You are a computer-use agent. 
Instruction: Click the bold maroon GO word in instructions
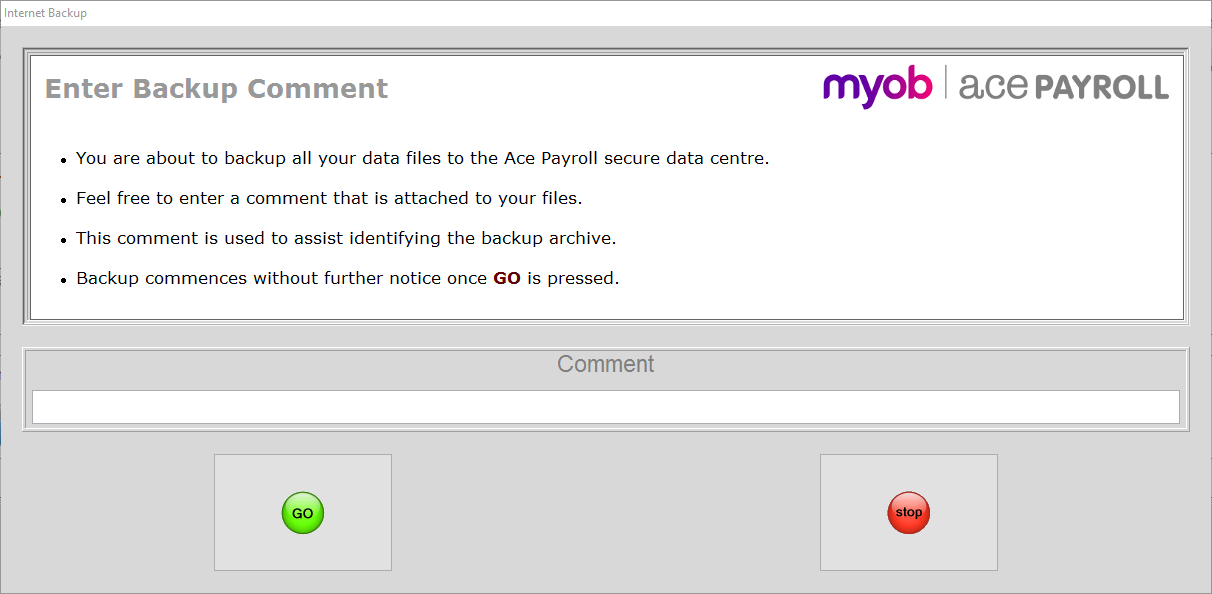[507, 278]
